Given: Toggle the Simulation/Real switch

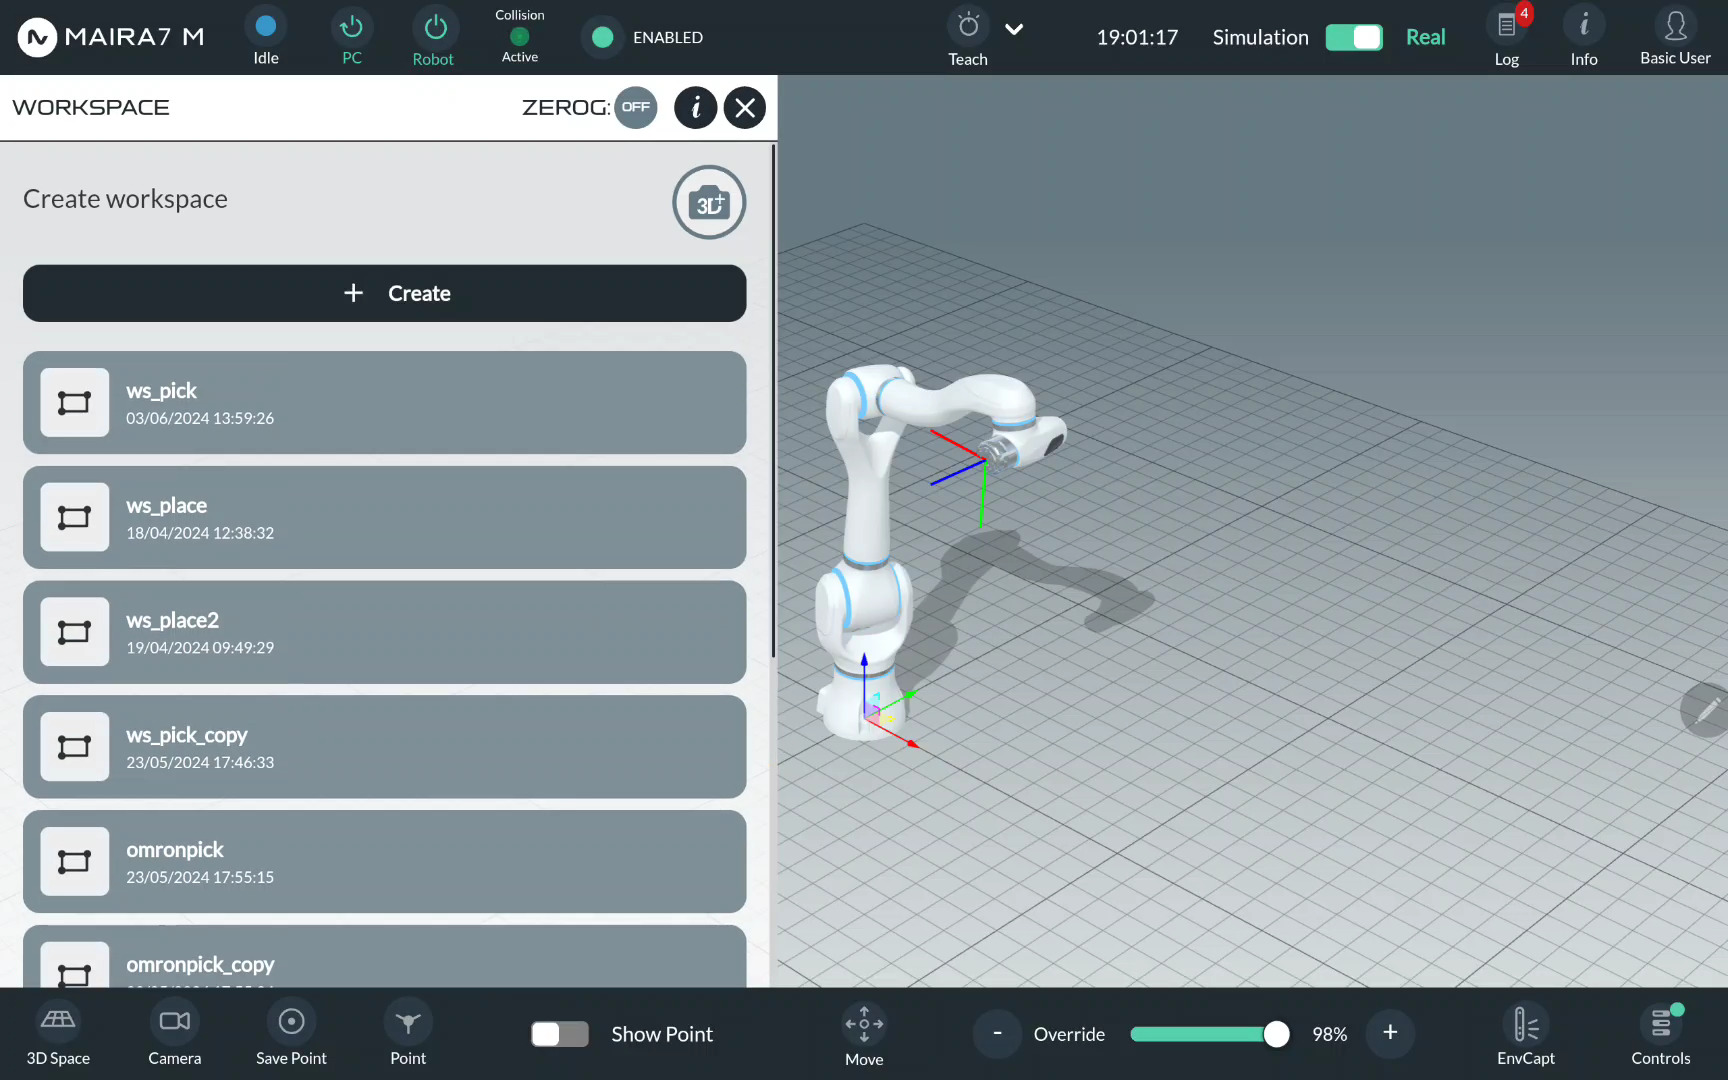Looking at the screenshot, I should point(1354,37).
